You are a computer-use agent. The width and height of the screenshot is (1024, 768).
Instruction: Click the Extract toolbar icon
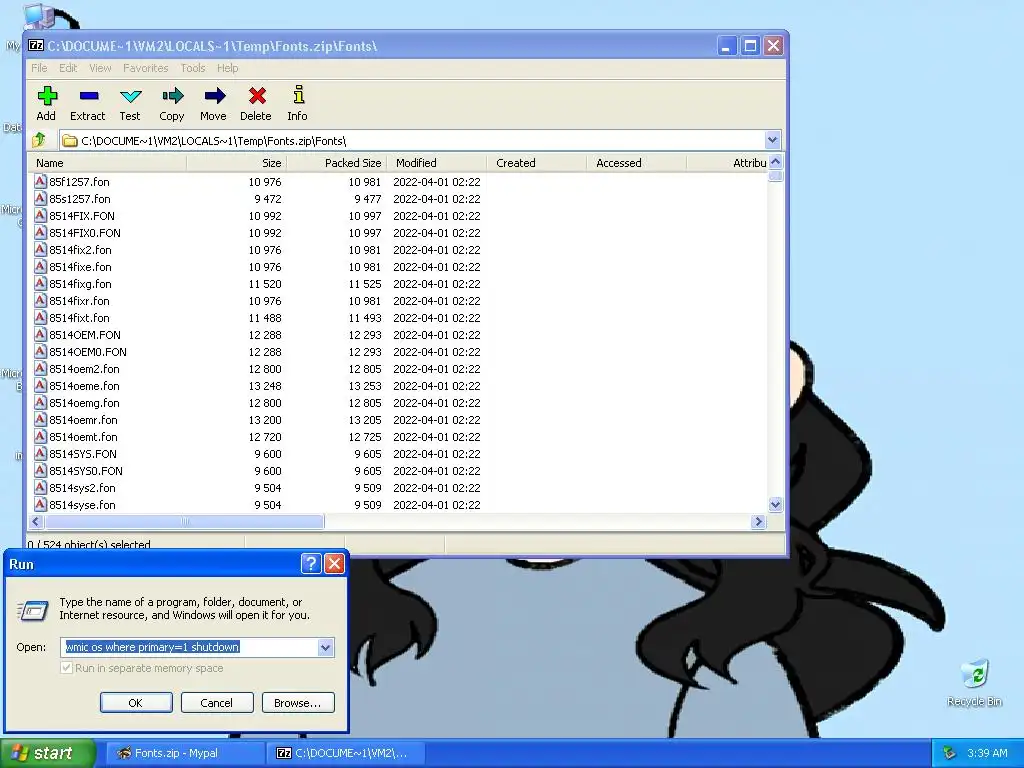(x=88, y=97)
